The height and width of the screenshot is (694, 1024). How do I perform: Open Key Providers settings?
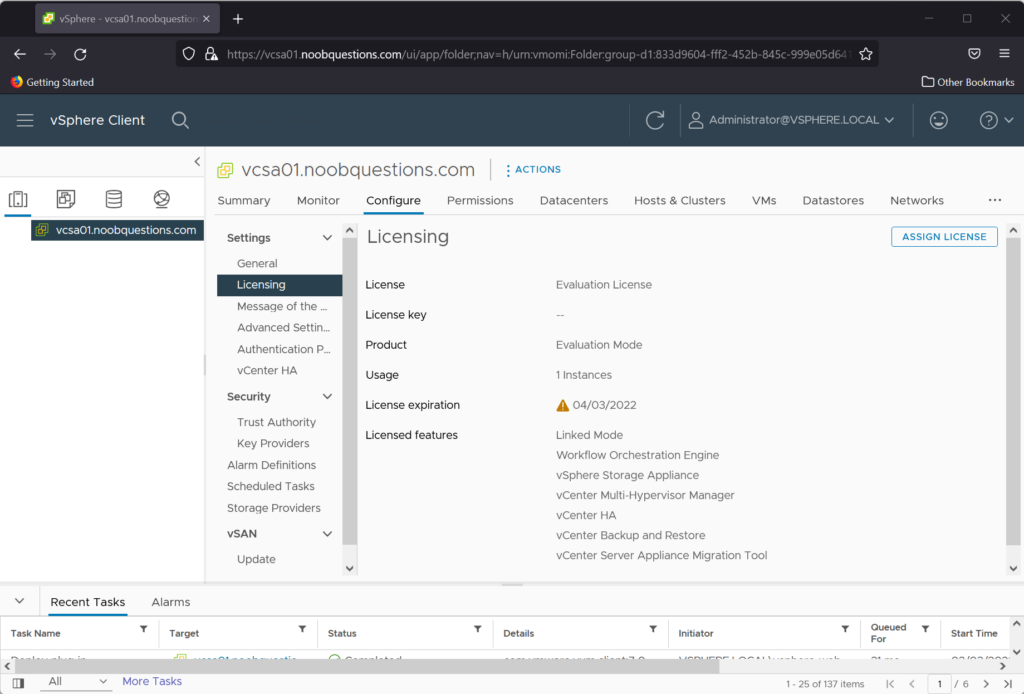pos(273,443)
